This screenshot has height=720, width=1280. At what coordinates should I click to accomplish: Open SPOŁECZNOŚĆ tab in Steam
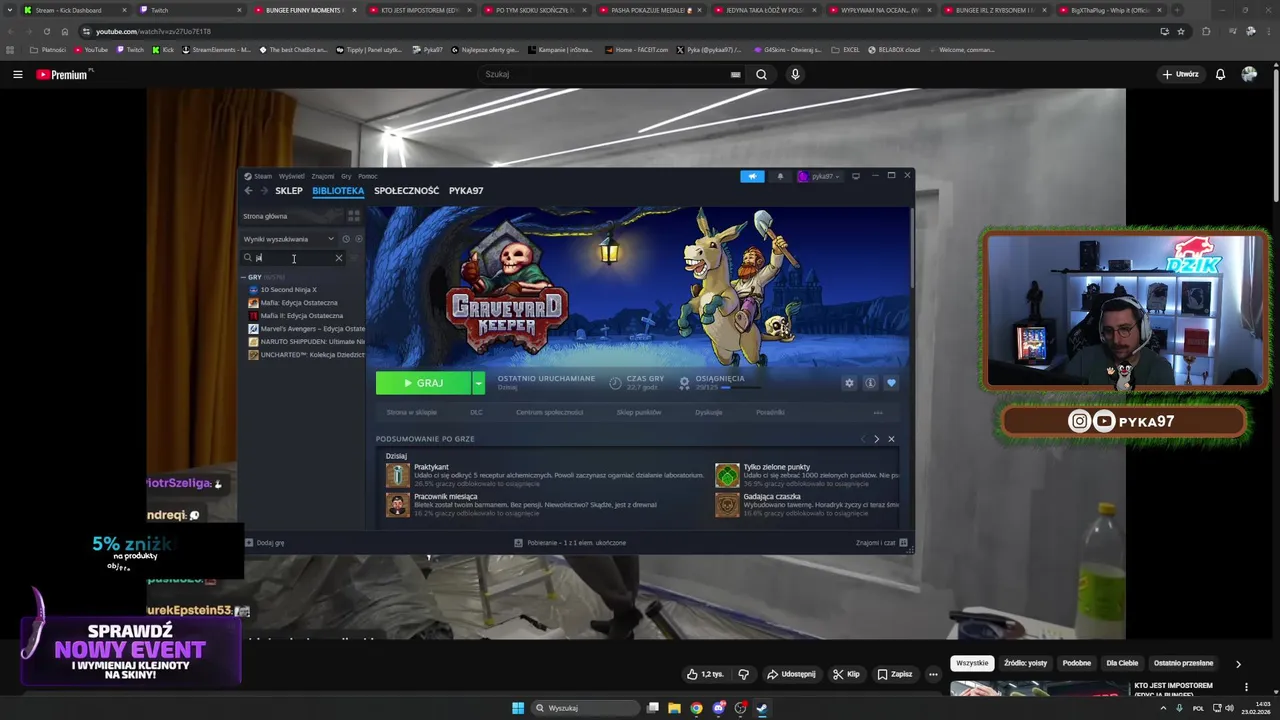pyautogui.click(x=406, y=190)
